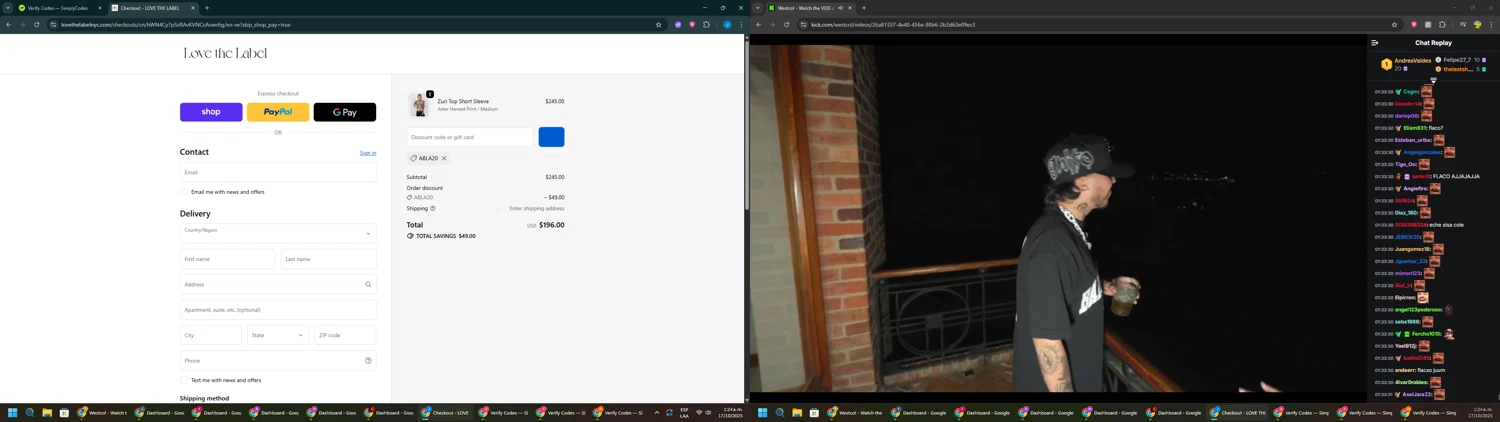Open a new tab in left browser

click(207, 8)
